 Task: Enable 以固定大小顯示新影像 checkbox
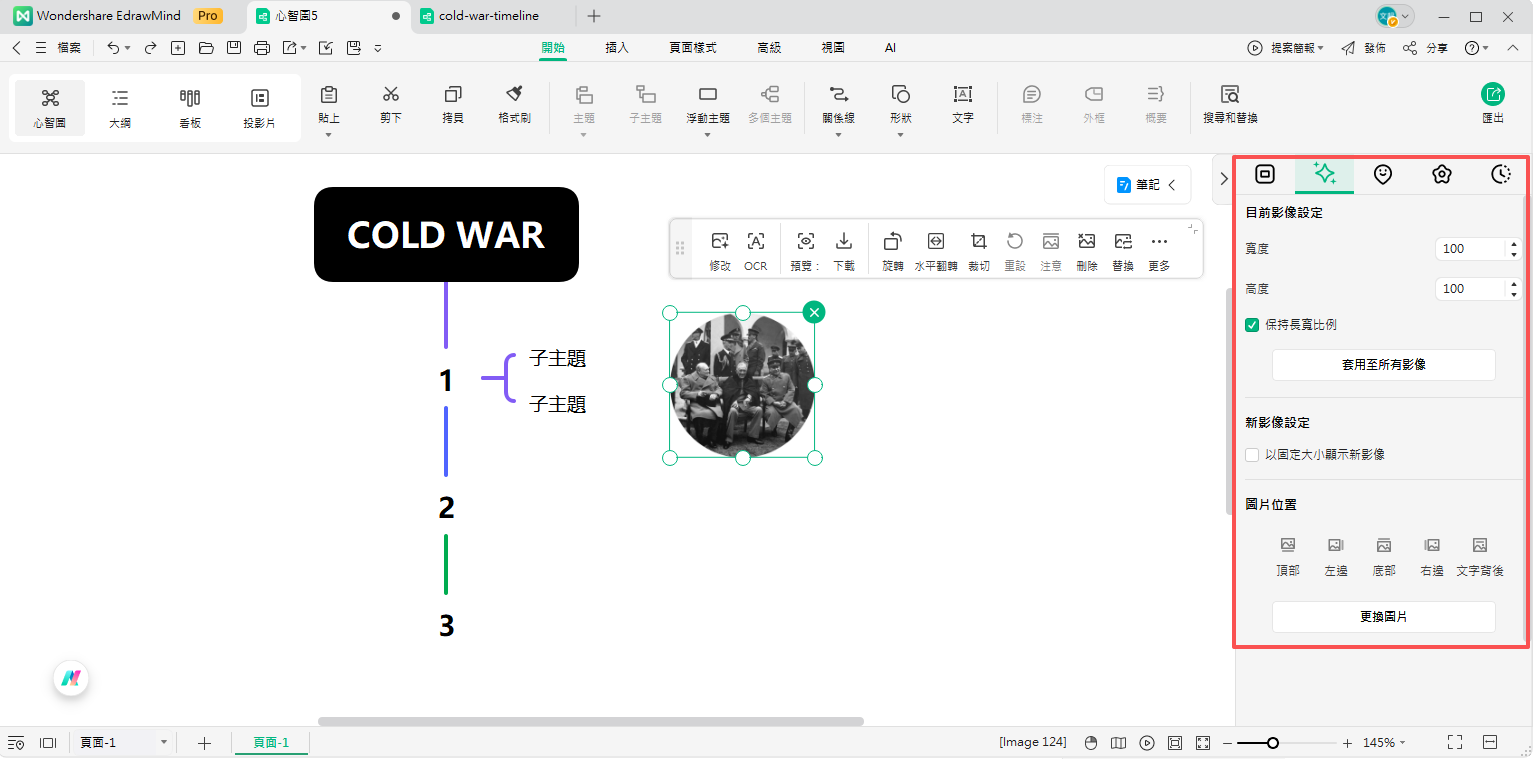click(x=1252, y=455)
